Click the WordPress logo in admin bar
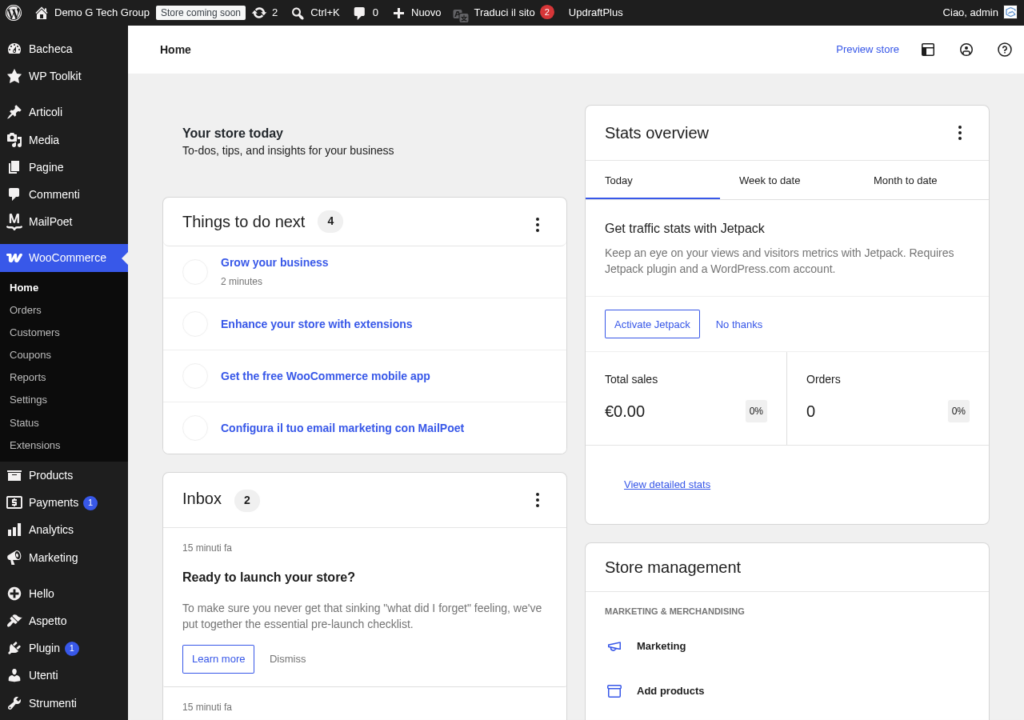This screenshot has width=1024, height=720. click(13, 12)
